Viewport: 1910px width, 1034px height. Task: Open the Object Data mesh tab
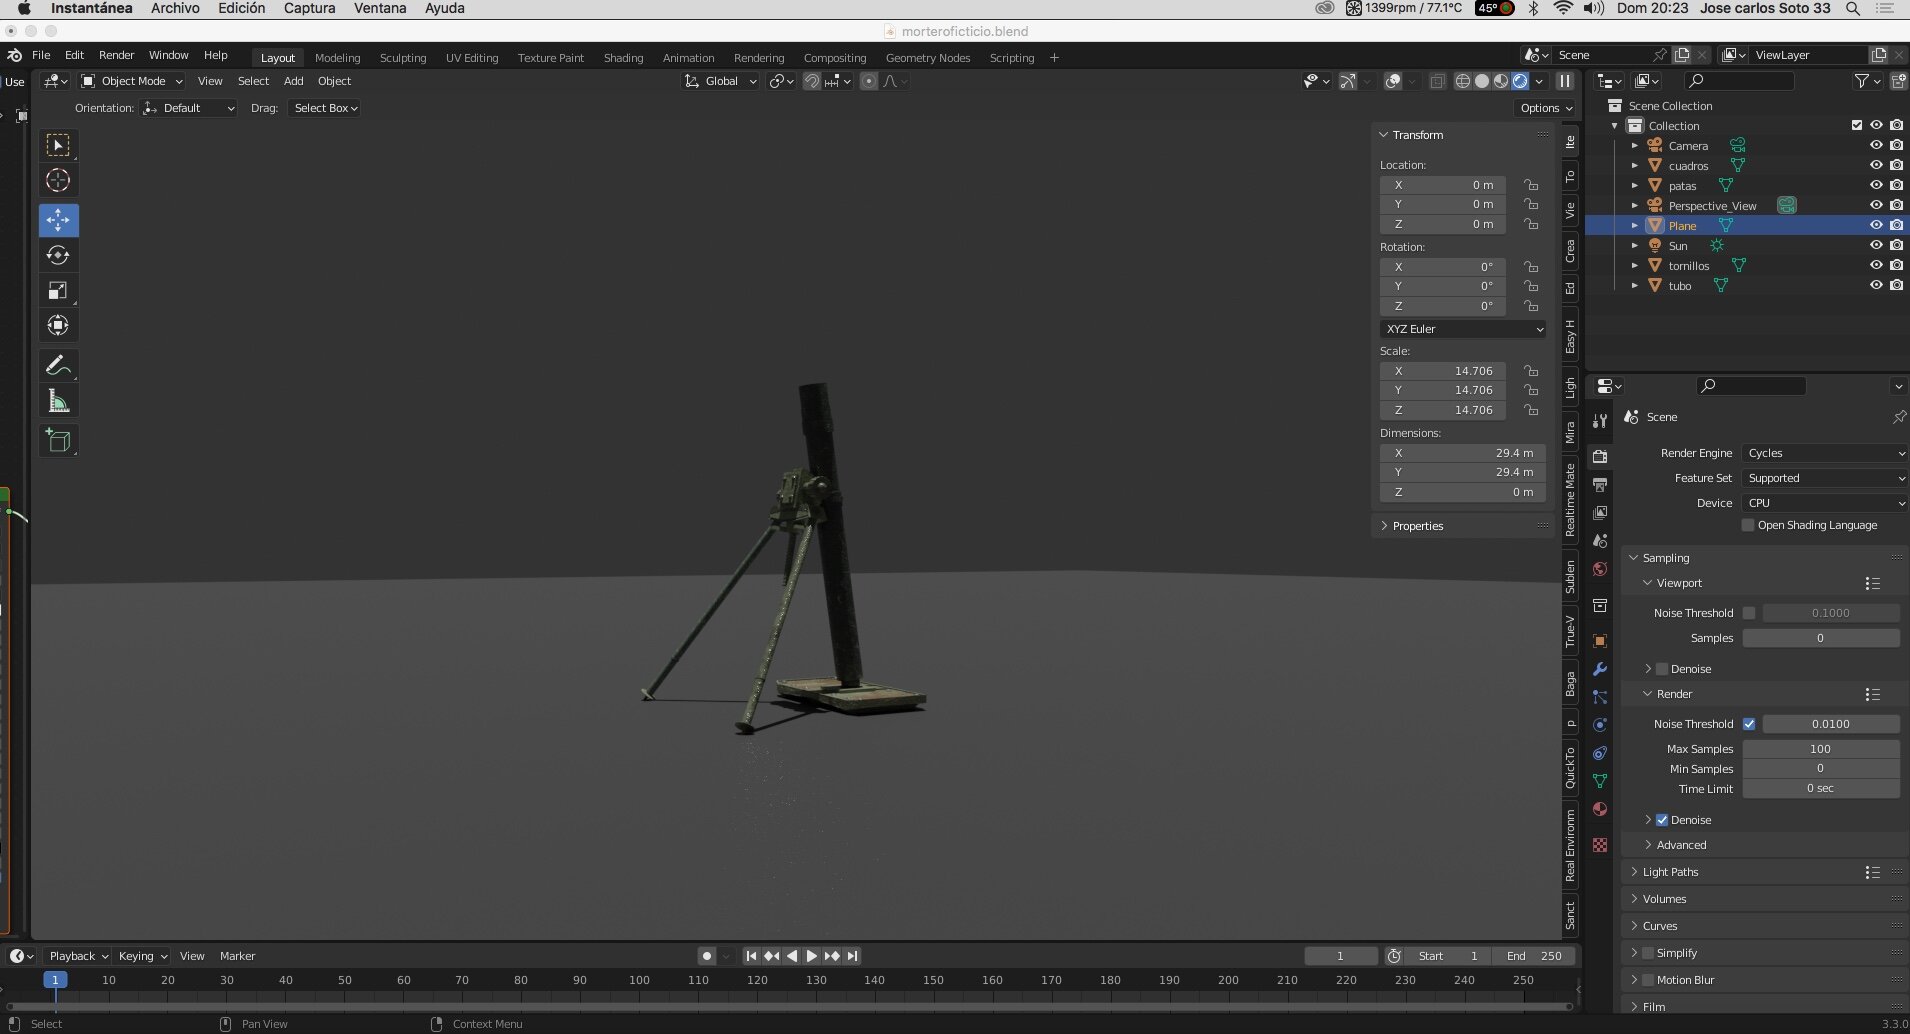pyautogui.click(x=1600, y=781)
